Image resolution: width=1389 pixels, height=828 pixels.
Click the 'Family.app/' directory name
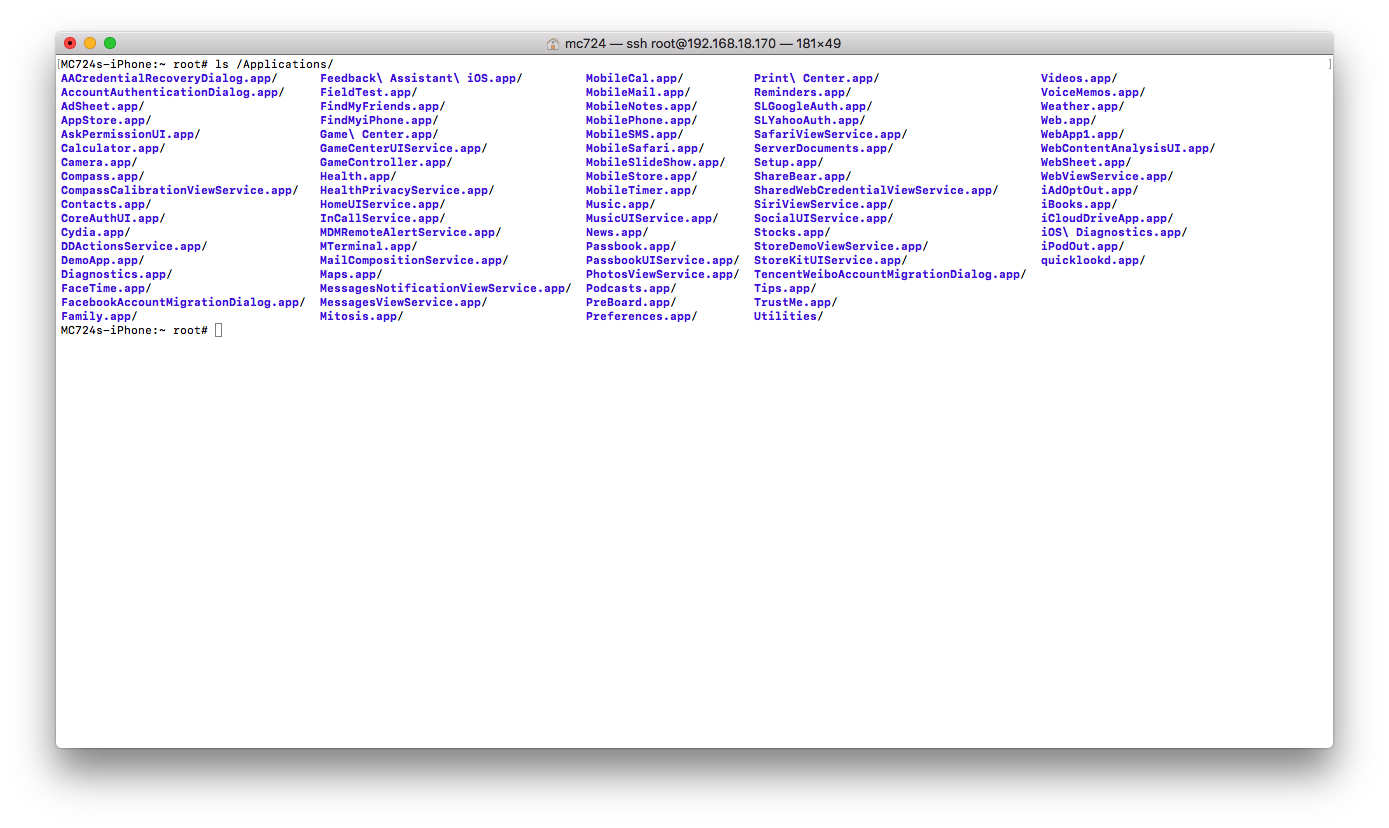[x=99, y=316]
